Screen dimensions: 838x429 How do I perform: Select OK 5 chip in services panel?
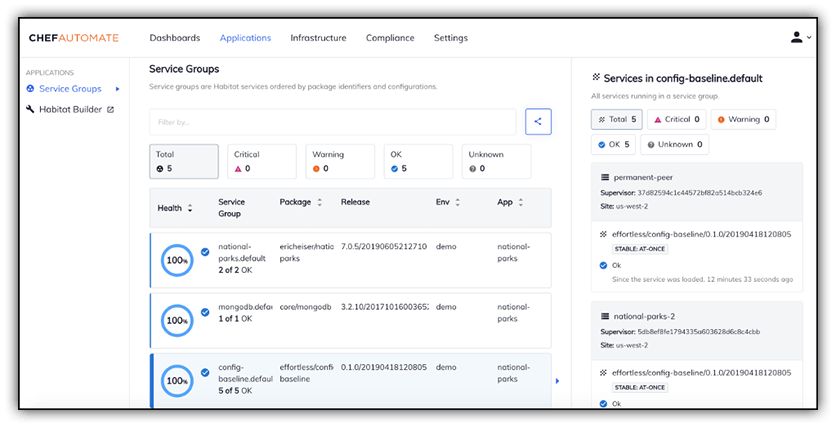[614, 144]
